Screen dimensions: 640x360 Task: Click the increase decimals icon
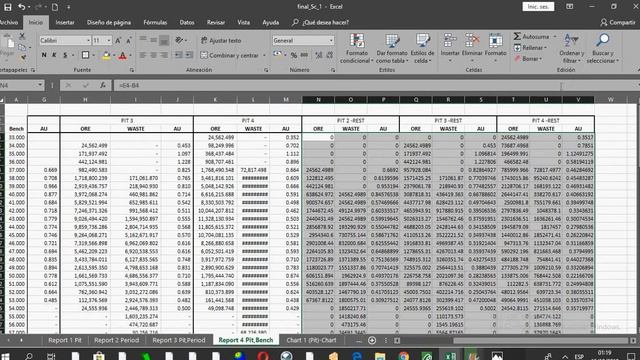click(318, 55)
